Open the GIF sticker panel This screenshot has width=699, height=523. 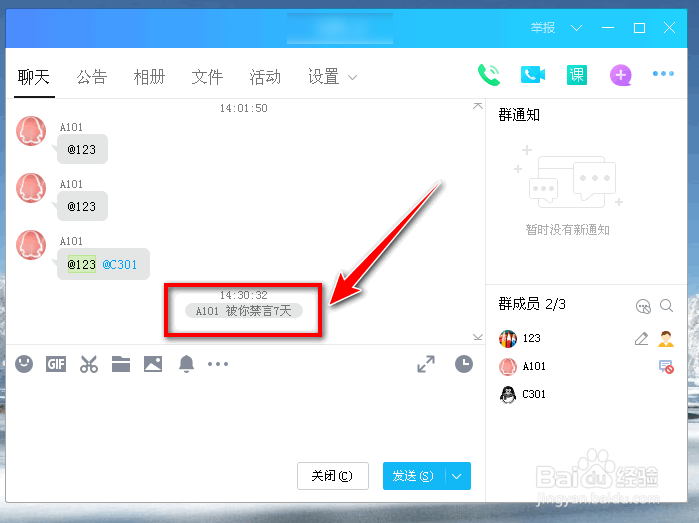point(56,364)
